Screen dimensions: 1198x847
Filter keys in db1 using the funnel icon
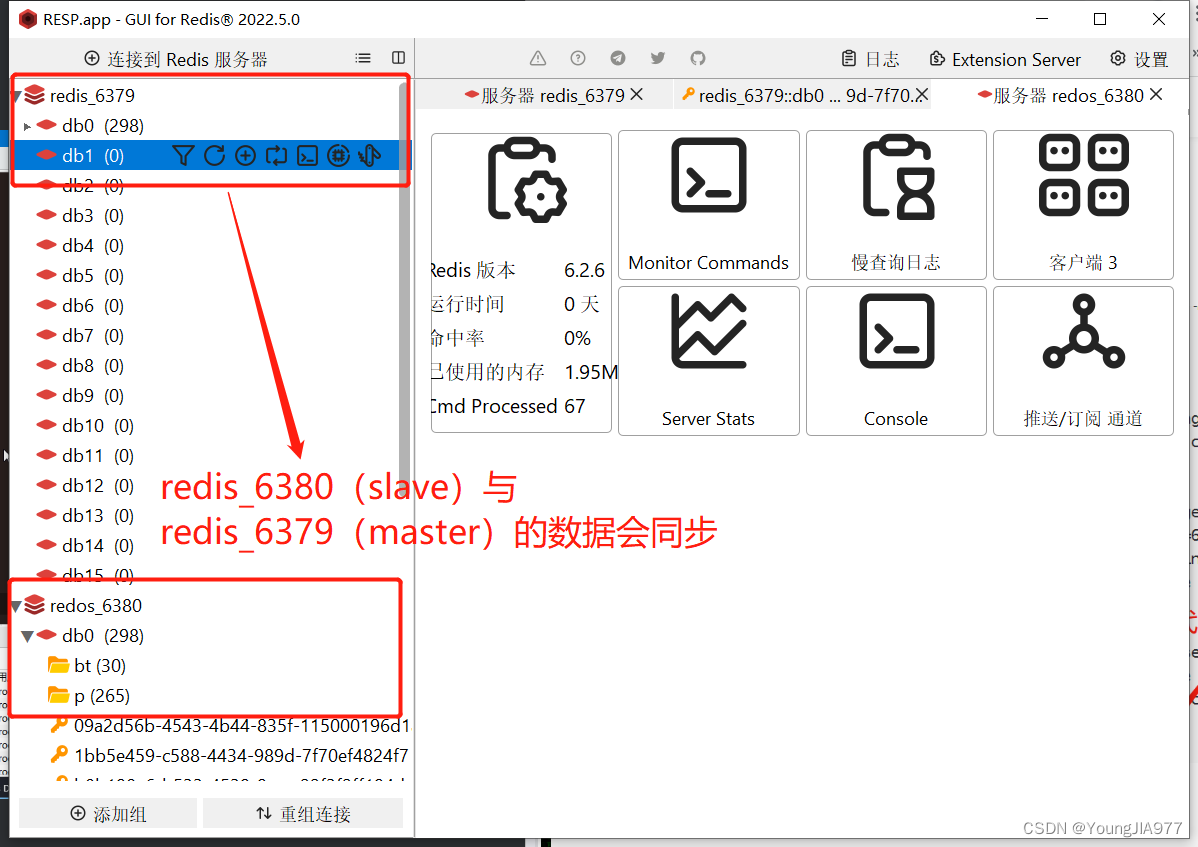click(184, 155)
